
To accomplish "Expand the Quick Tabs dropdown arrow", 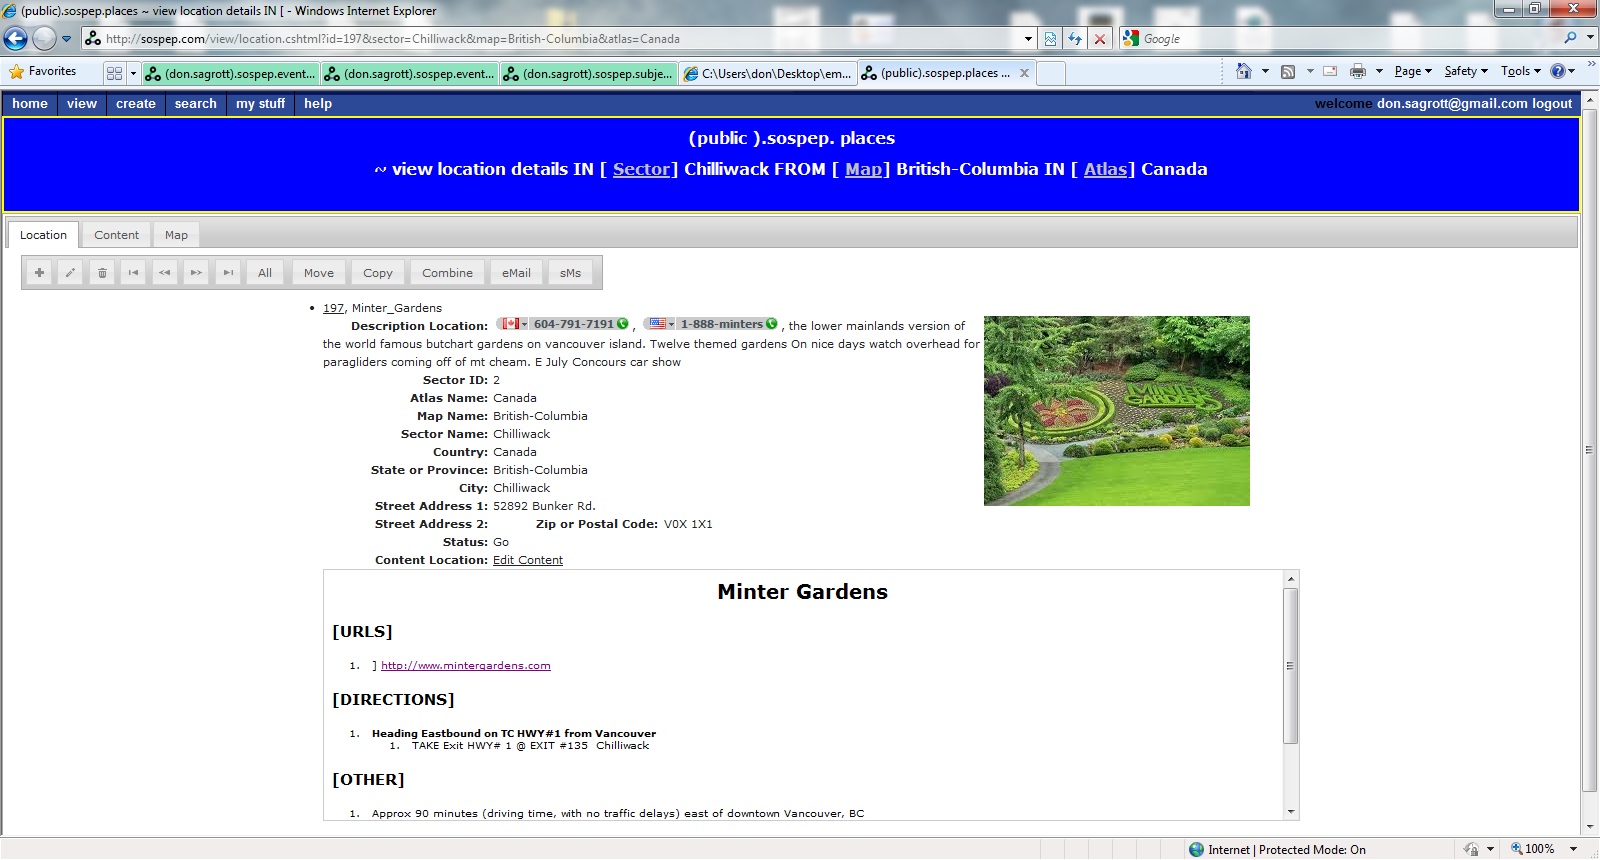I will point(133,73).
